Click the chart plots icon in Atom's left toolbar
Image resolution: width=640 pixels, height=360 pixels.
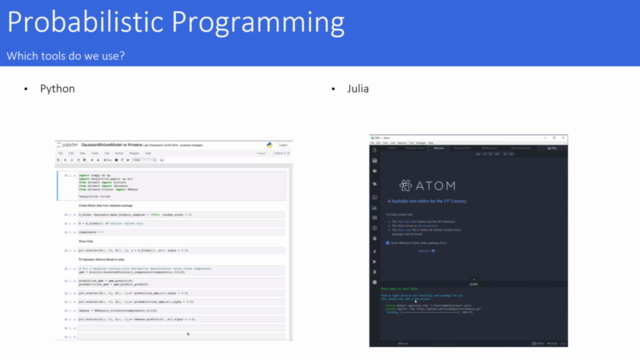(375, 208)
